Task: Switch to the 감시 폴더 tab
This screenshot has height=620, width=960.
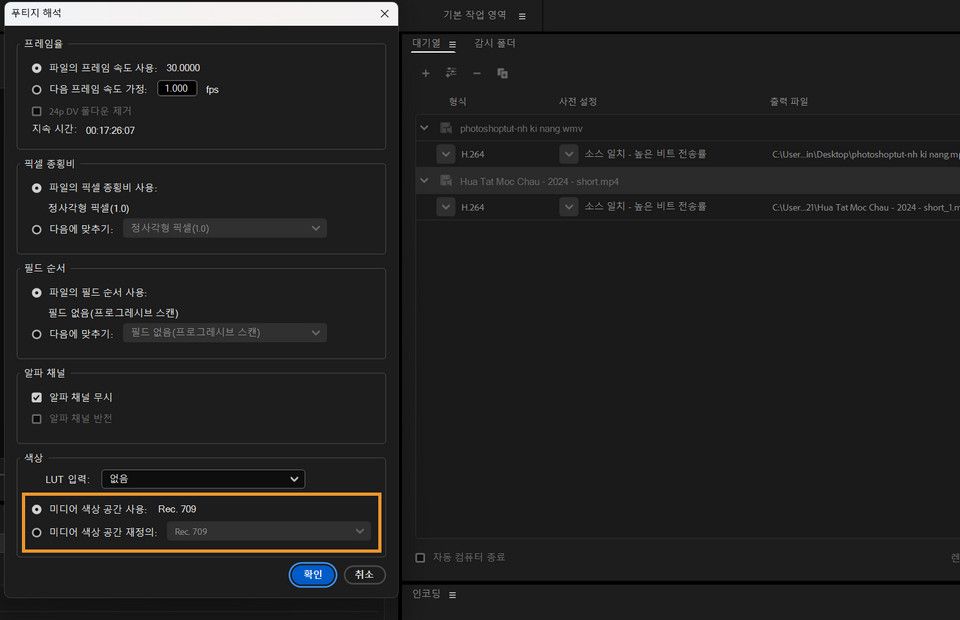Action: (x=496, y=43)
